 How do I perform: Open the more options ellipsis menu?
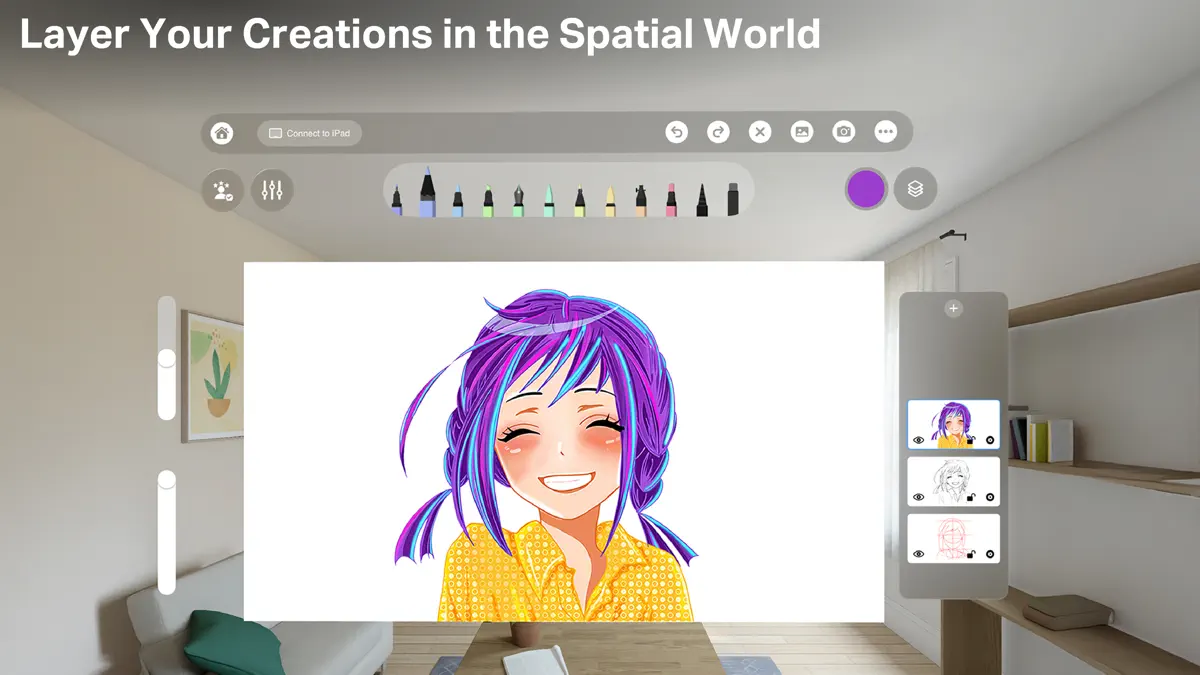[886, 132]
